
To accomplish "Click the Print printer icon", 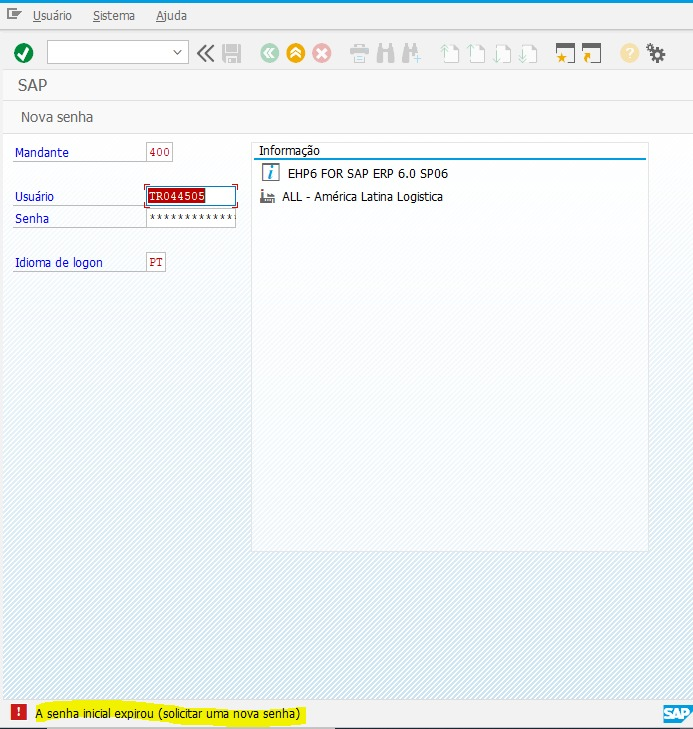I will pyautogui.click(x=359, y=53).
